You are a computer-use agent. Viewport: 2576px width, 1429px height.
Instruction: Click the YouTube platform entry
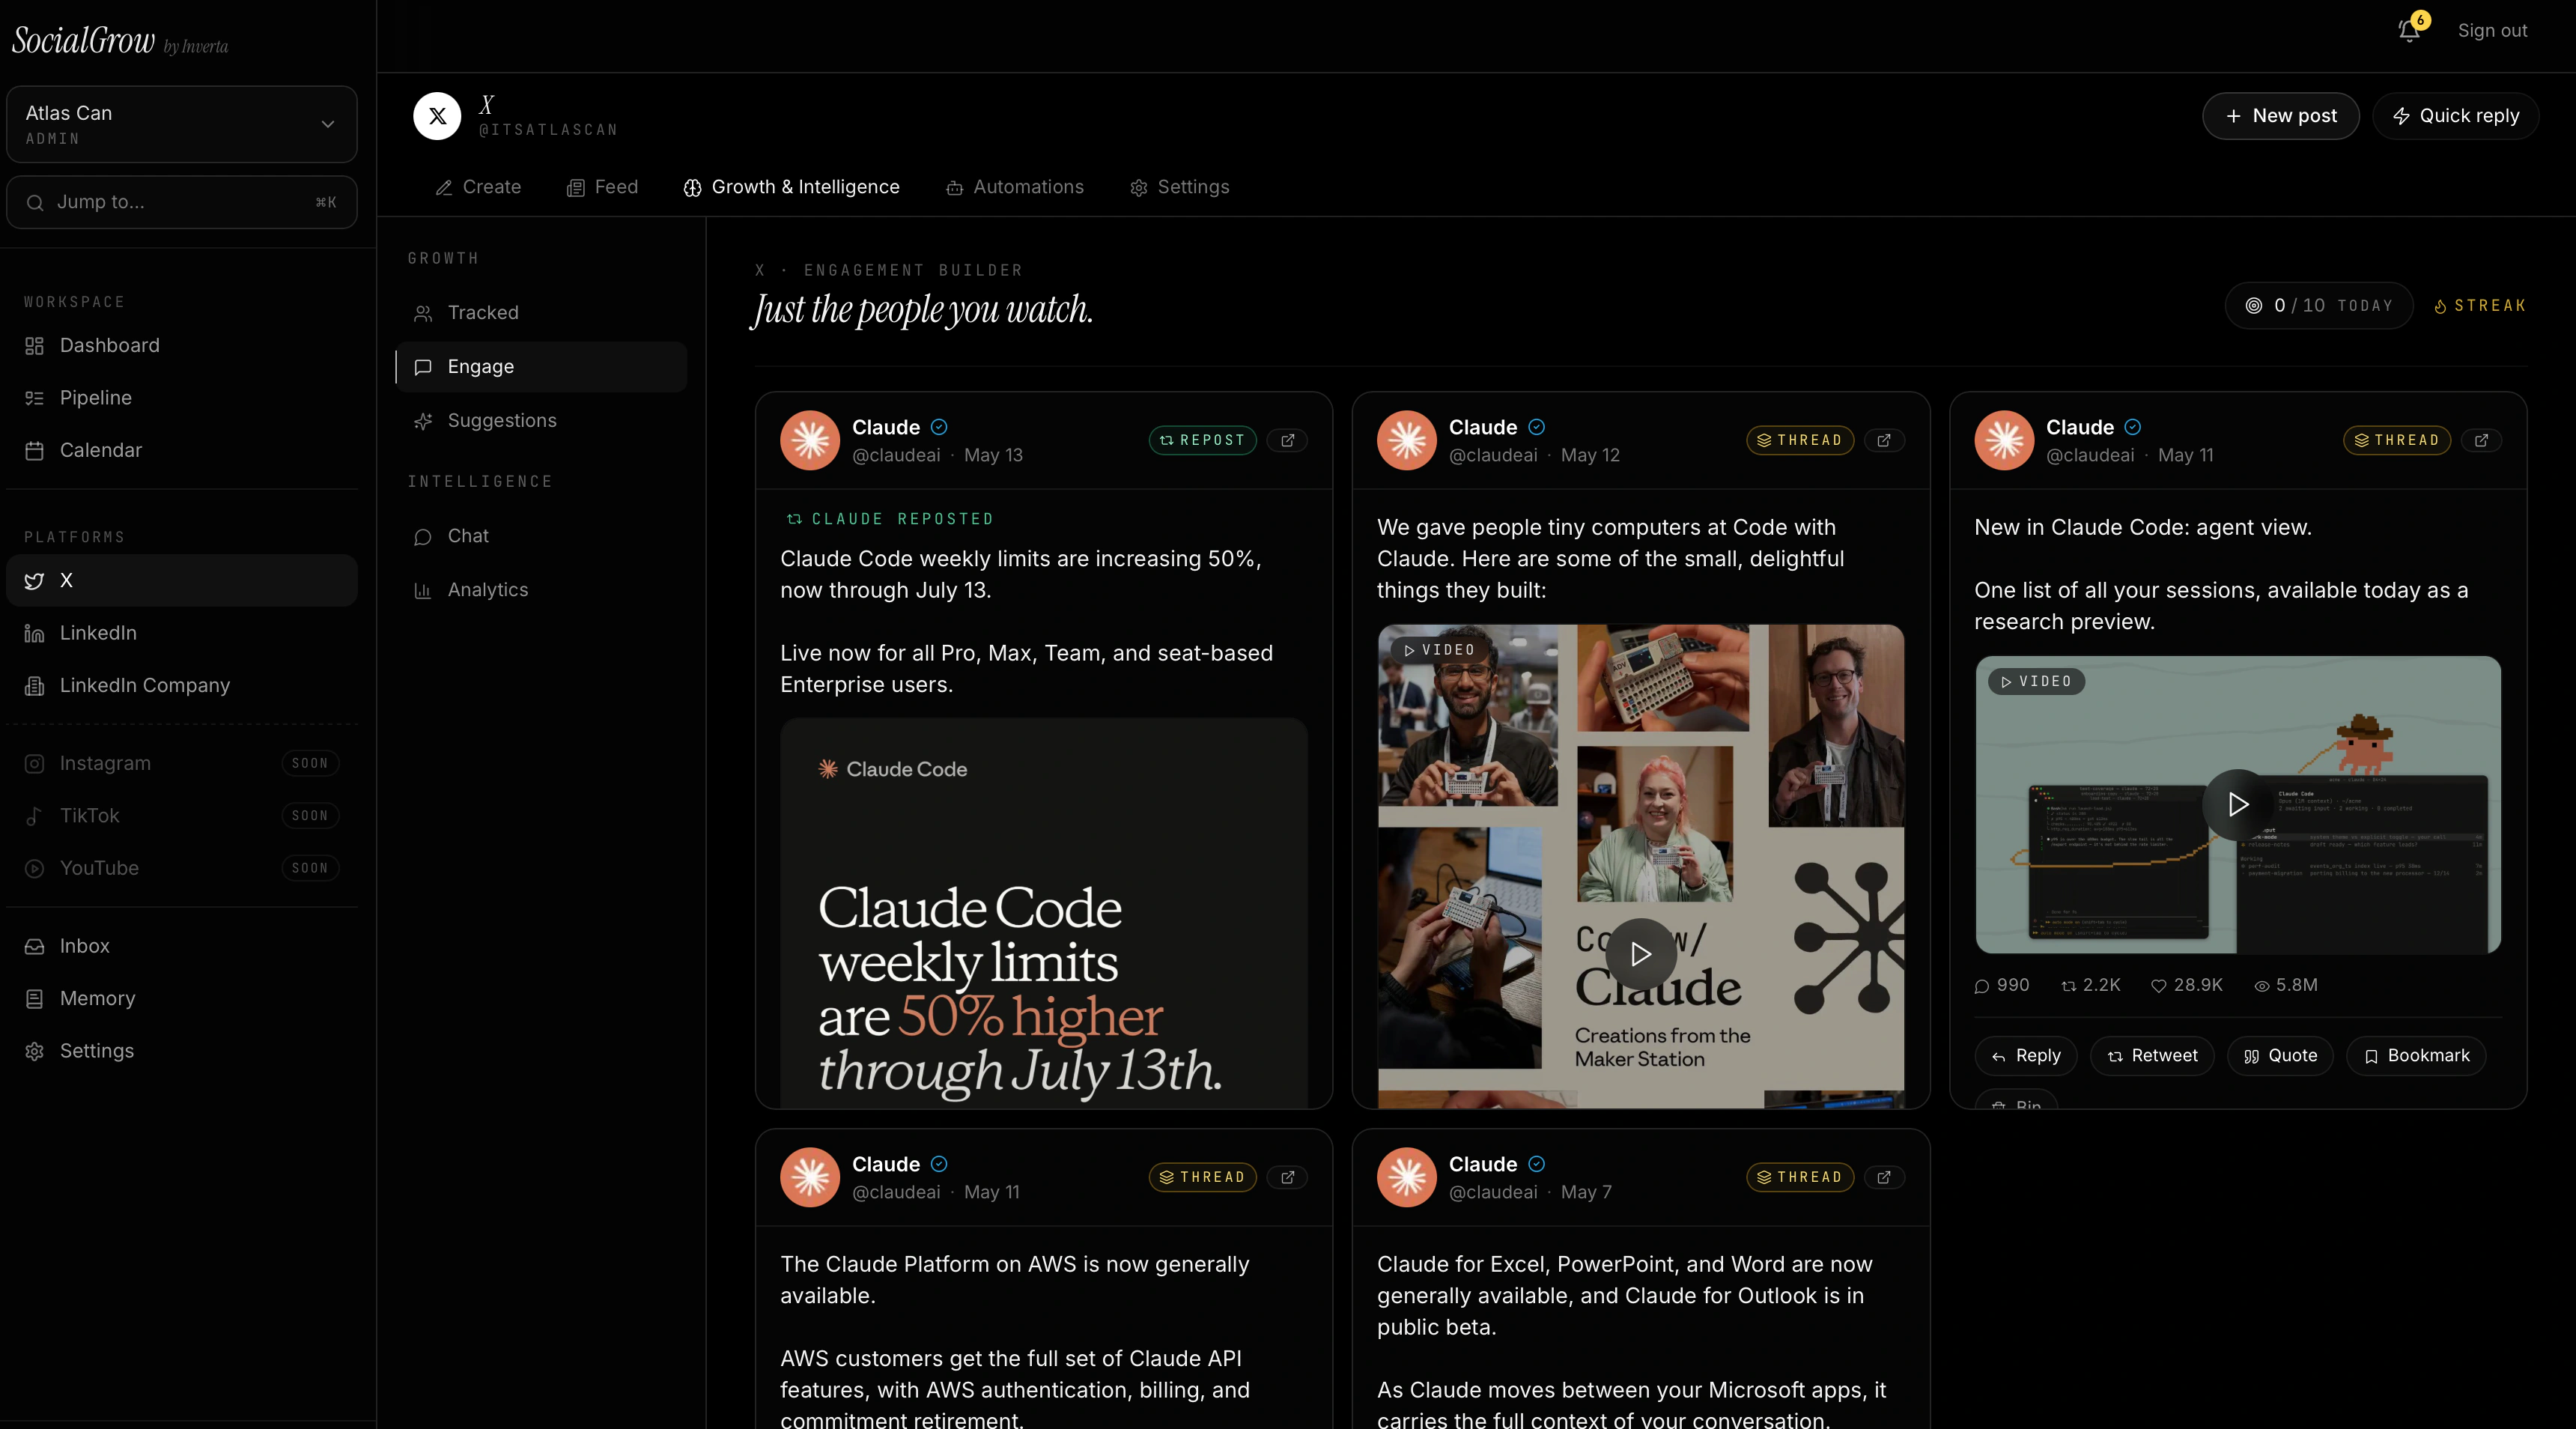182,868
